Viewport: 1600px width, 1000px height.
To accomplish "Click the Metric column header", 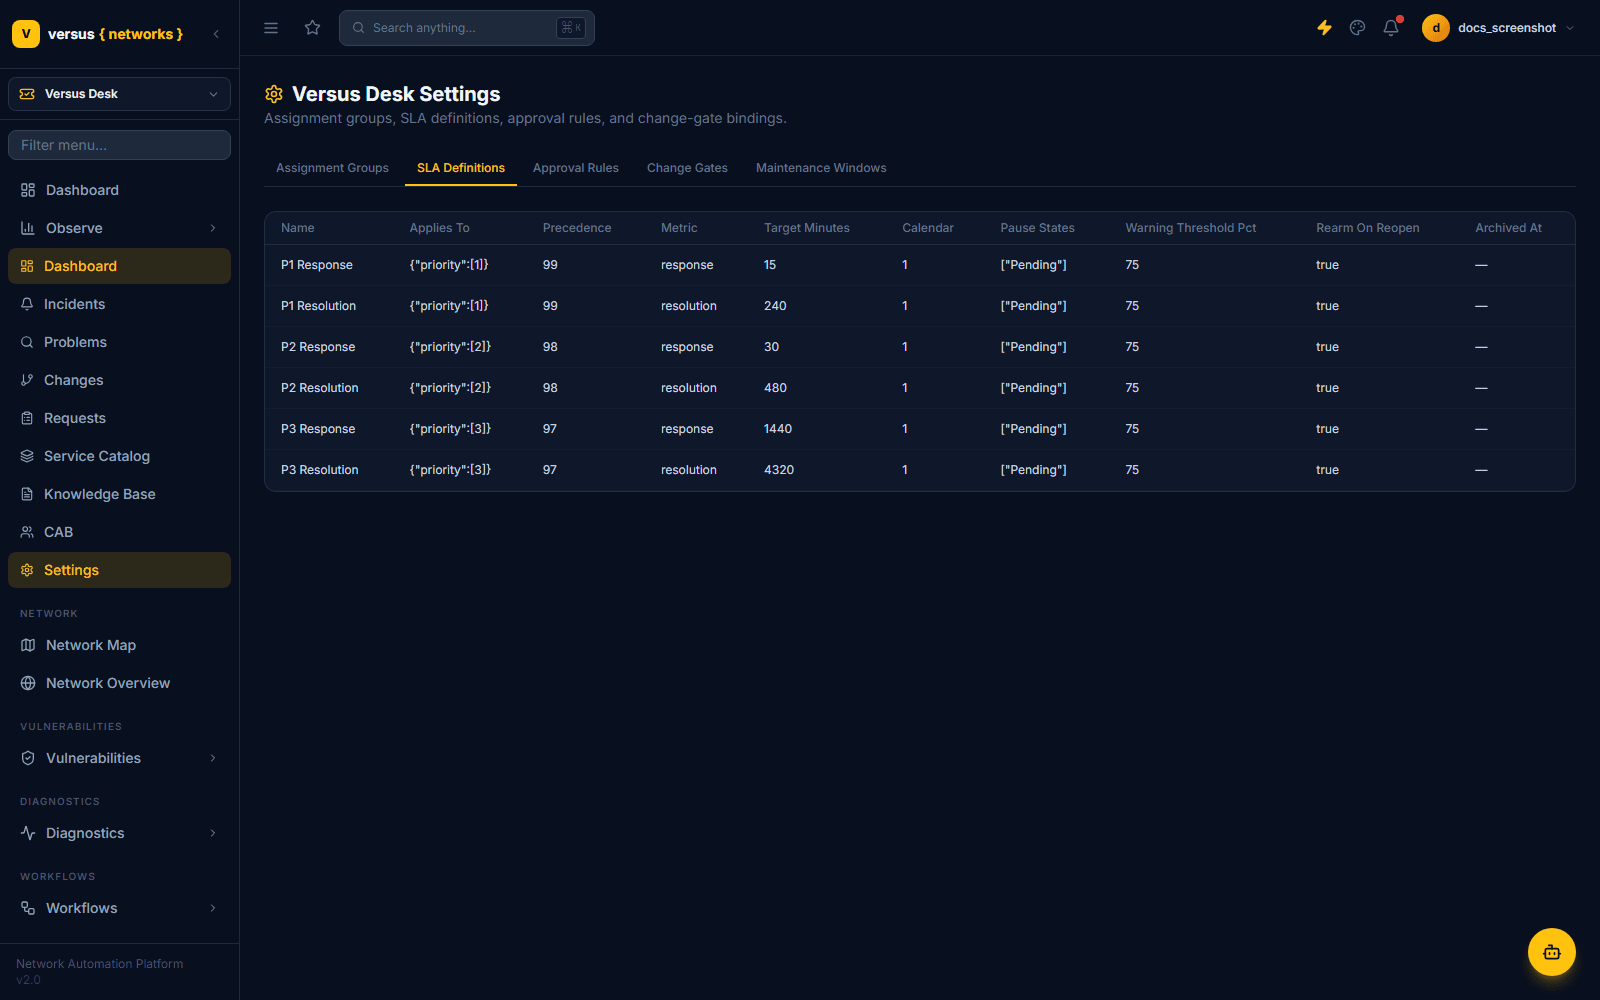I will pos(679,228).
